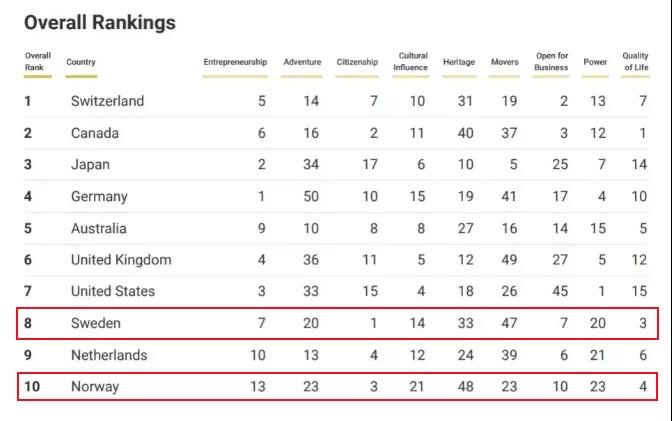Open the Switzerland country link
Image resolution: width=672 pixels, height=421 pixels.
(x=107, y=101)
